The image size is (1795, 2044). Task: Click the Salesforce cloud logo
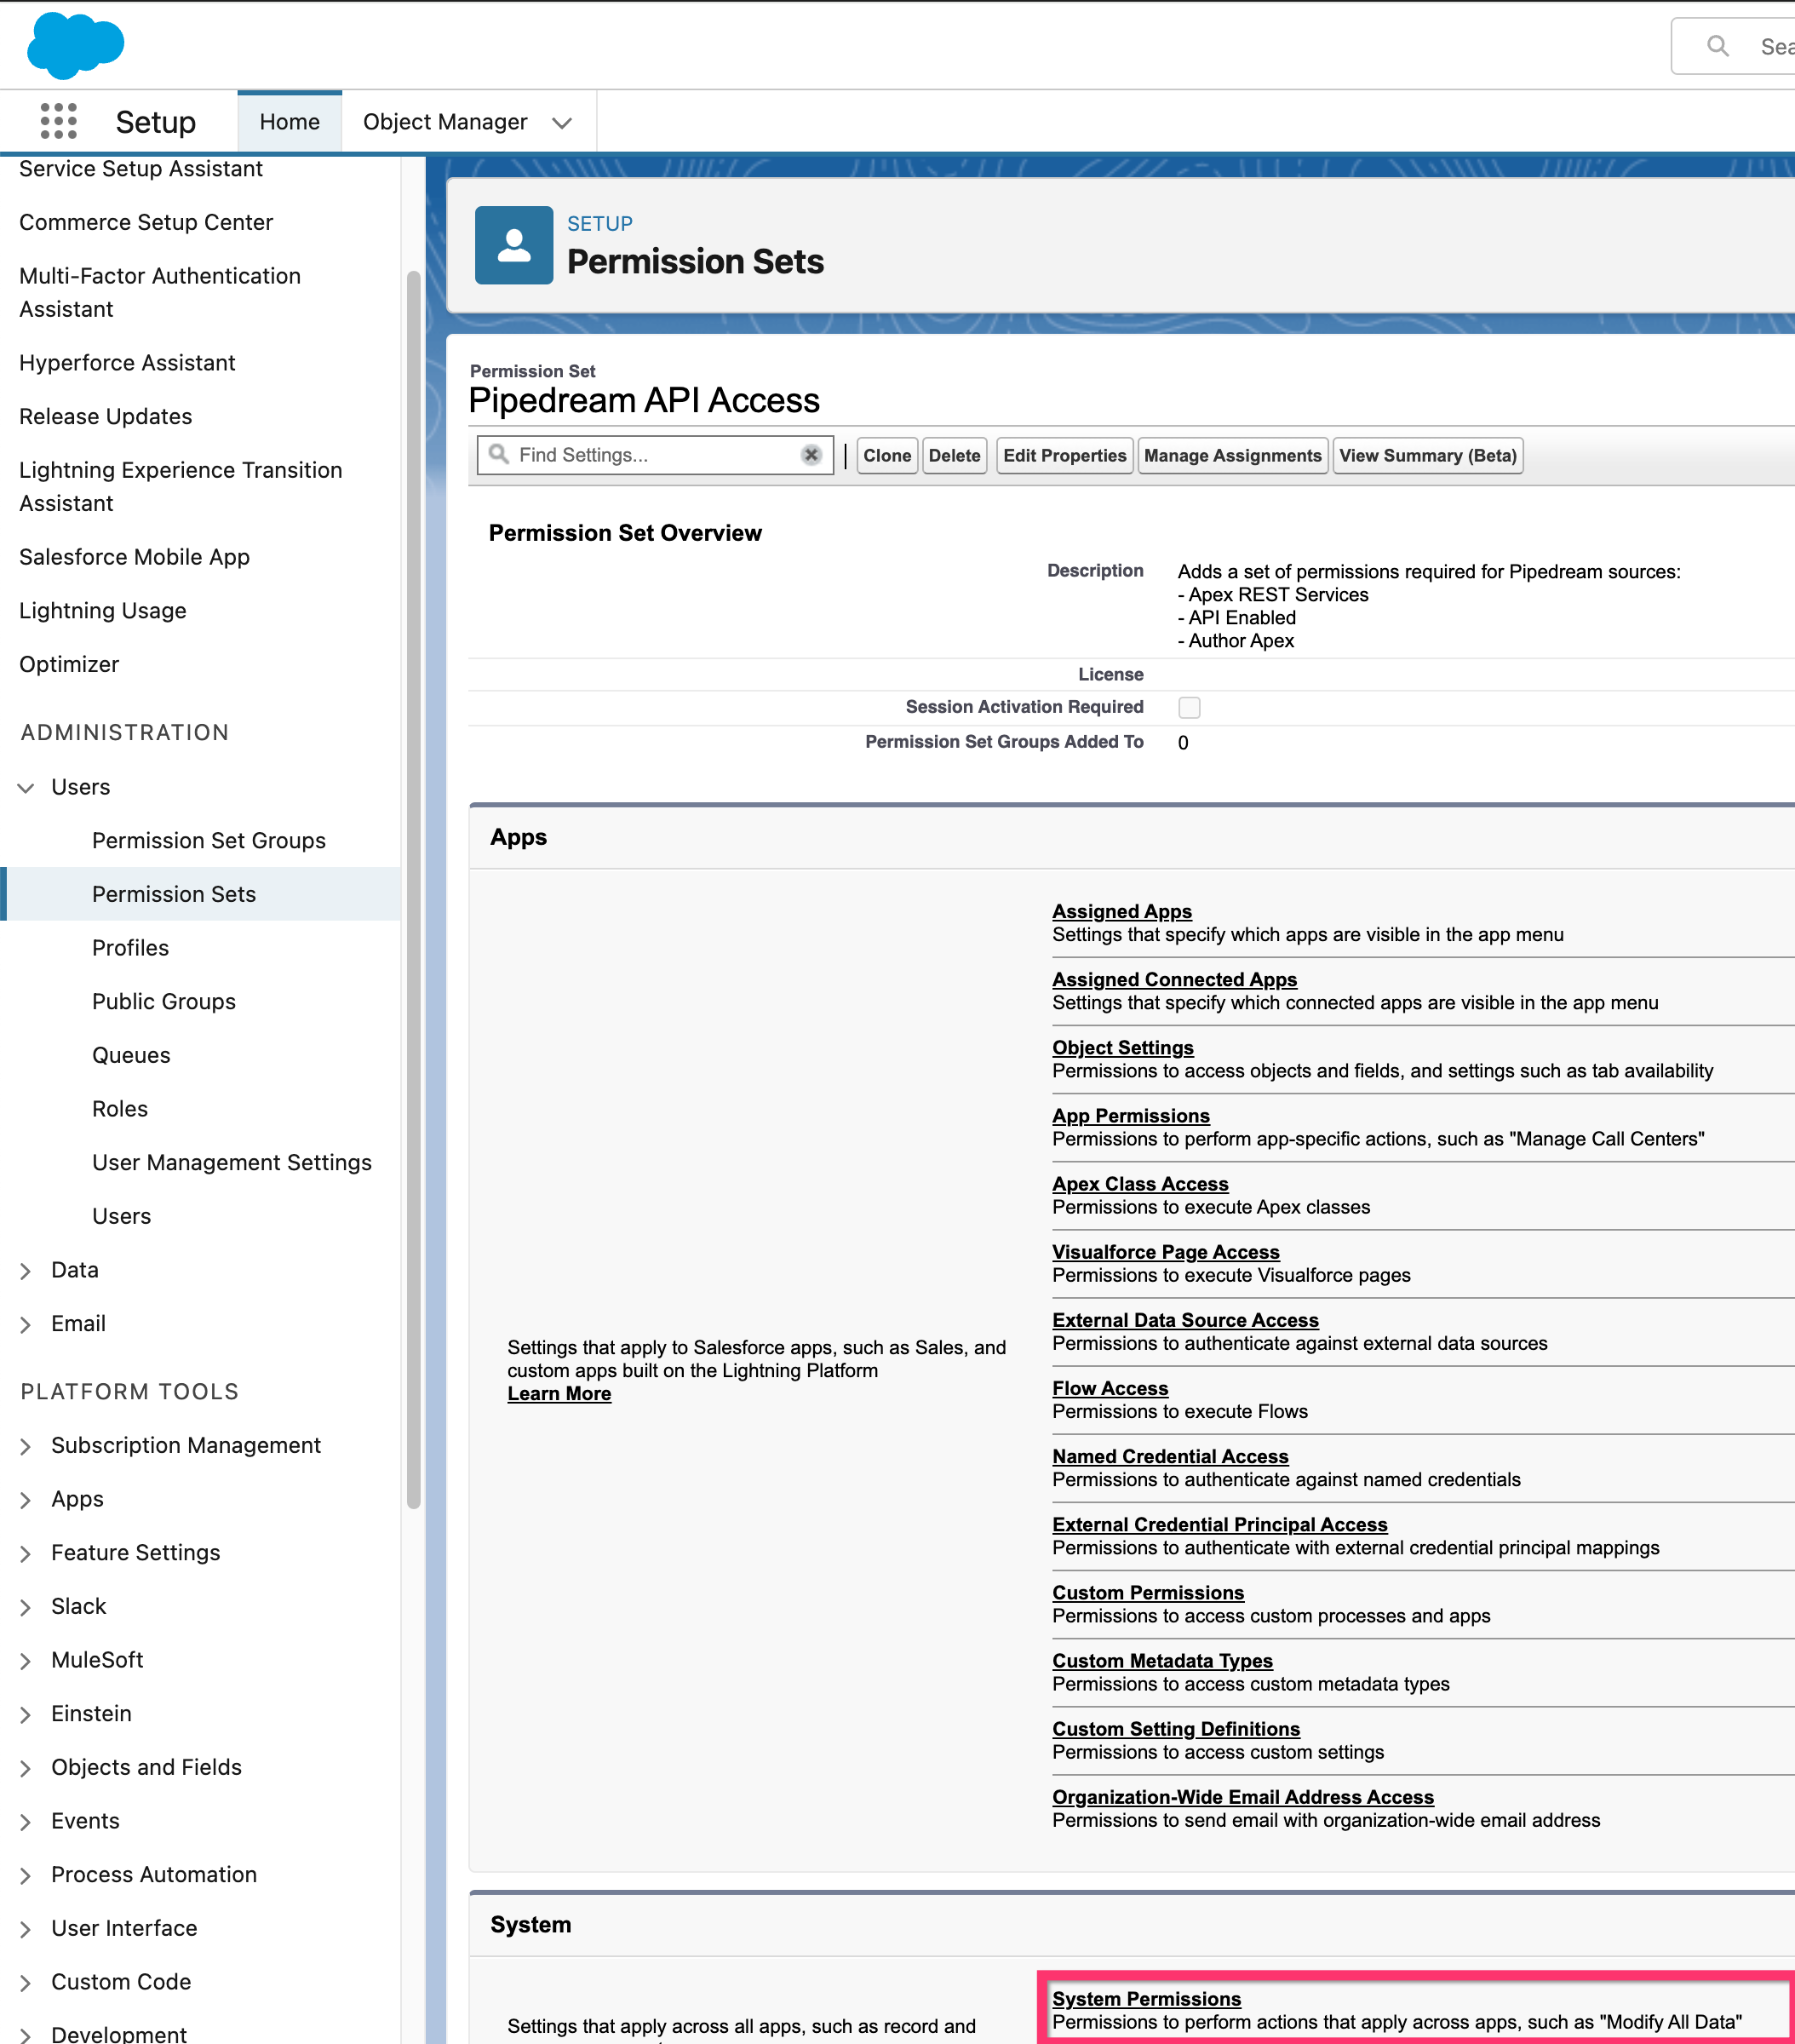coord(75,45)
